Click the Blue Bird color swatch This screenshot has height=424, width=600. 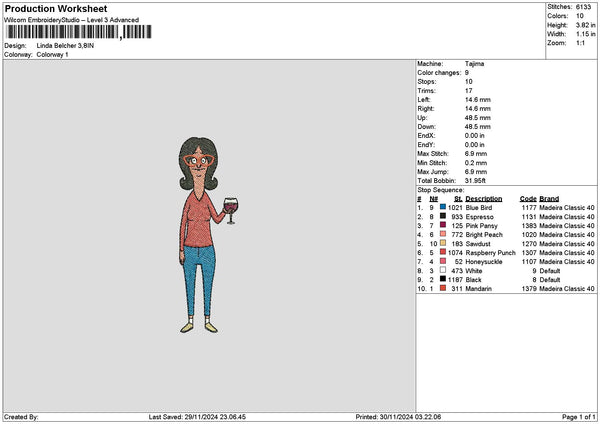[x=443, y=207]
